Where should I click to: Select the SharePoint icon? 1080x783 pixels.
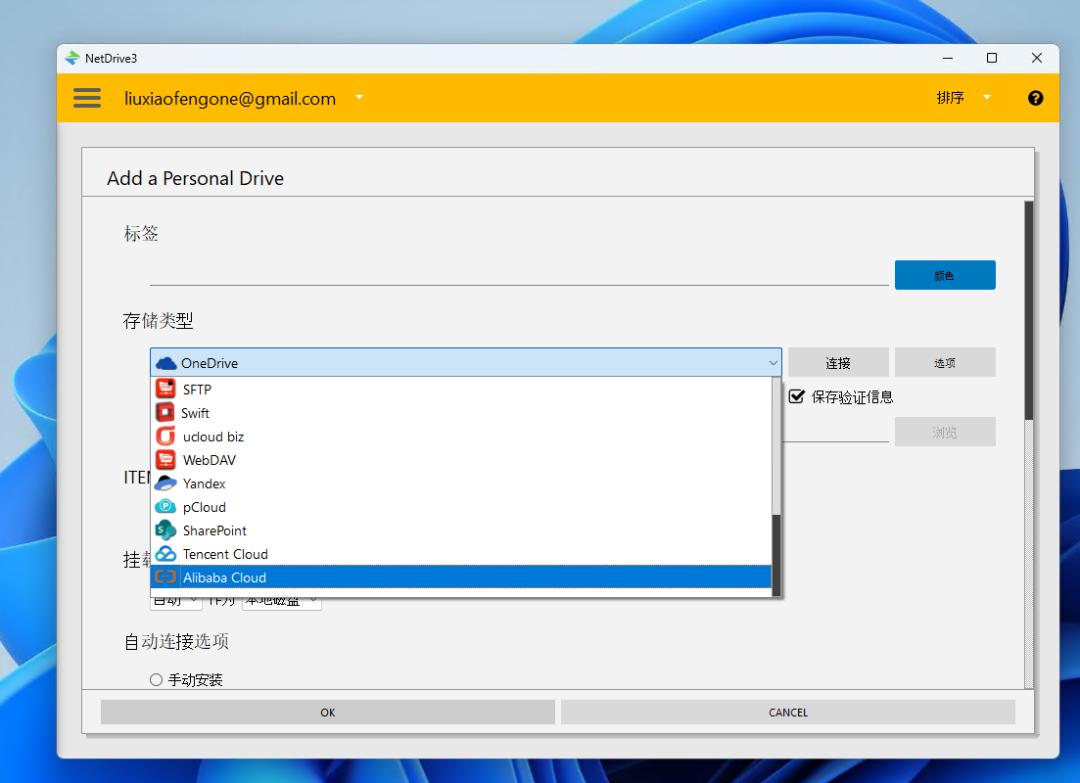pyautogui.click(x=165, y=530)
